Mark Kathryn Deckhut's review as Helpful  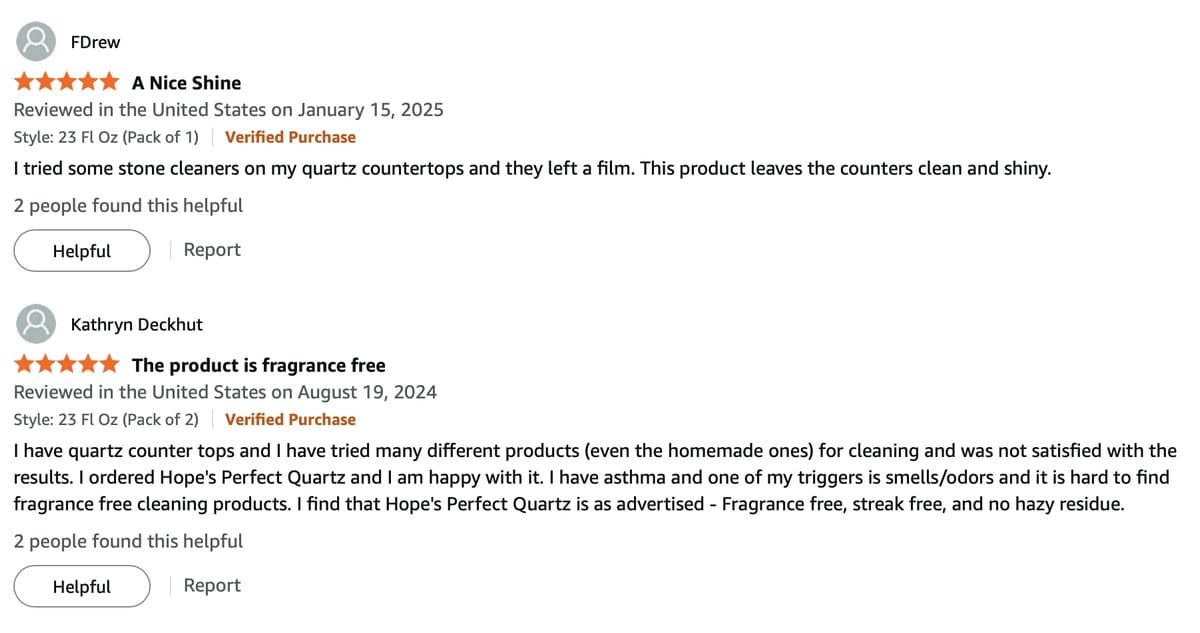click(82, 586)
